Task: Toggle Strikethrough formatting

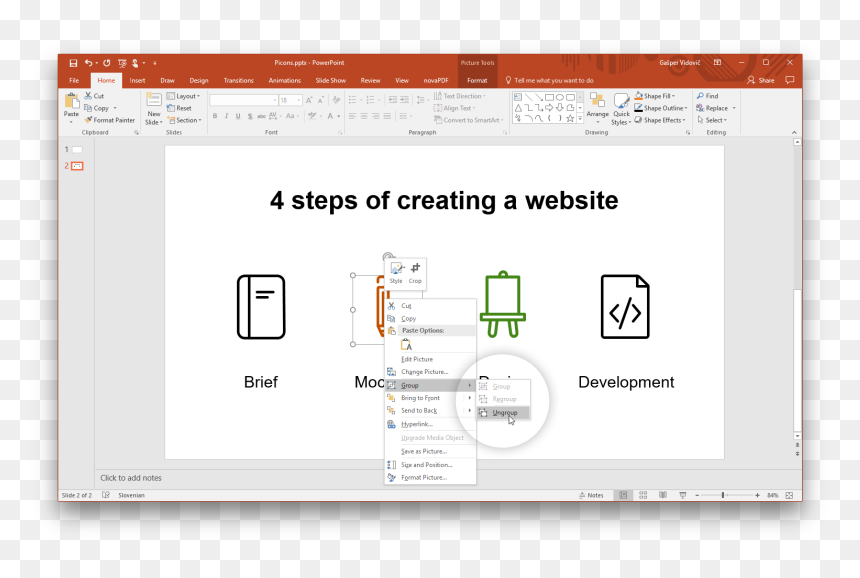Action: tap(262, 116)
